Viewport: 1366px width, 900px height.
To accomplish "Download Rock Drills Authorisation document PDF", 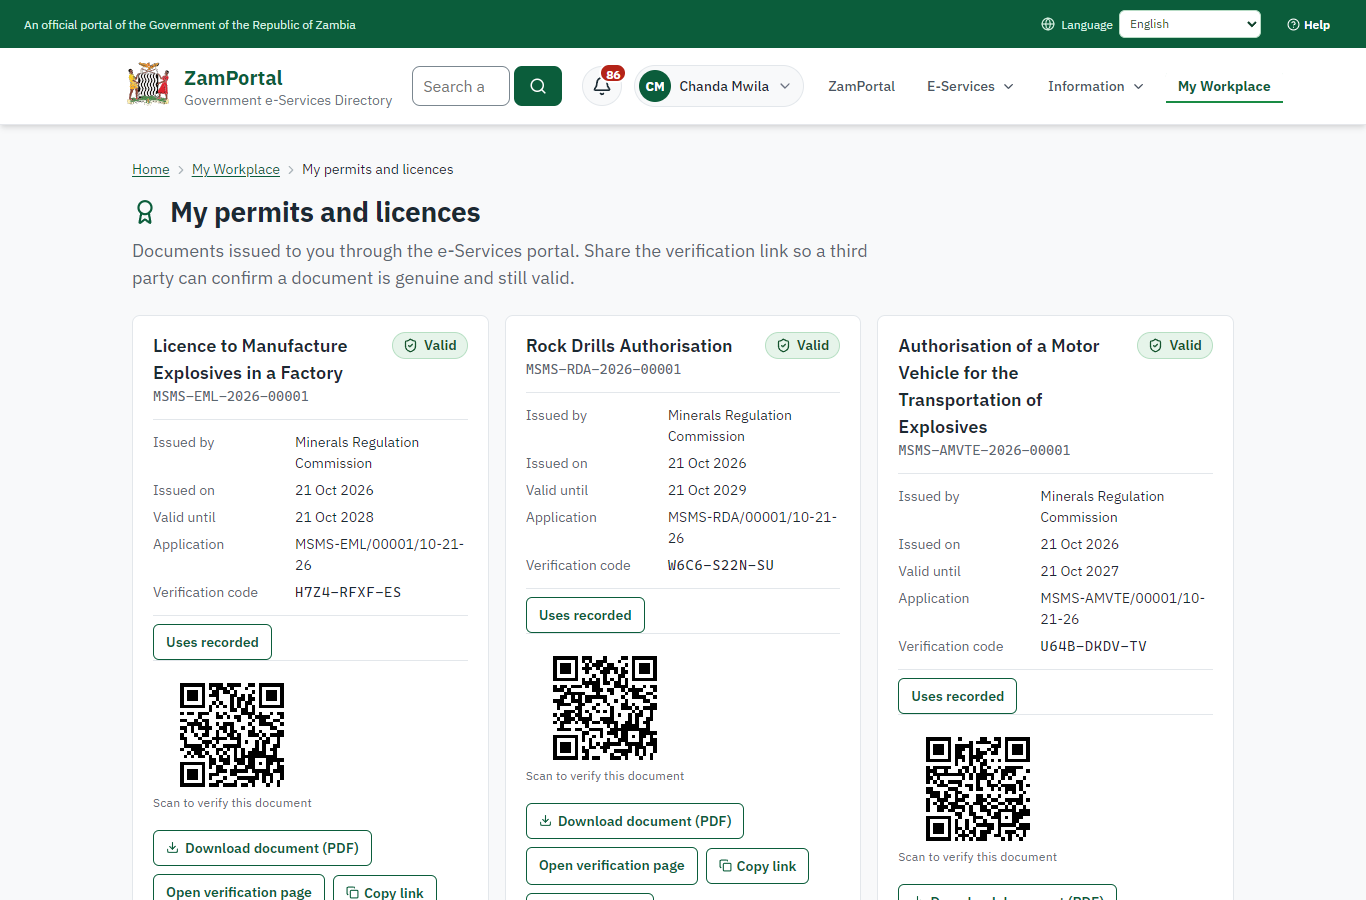I will point(635,821).
